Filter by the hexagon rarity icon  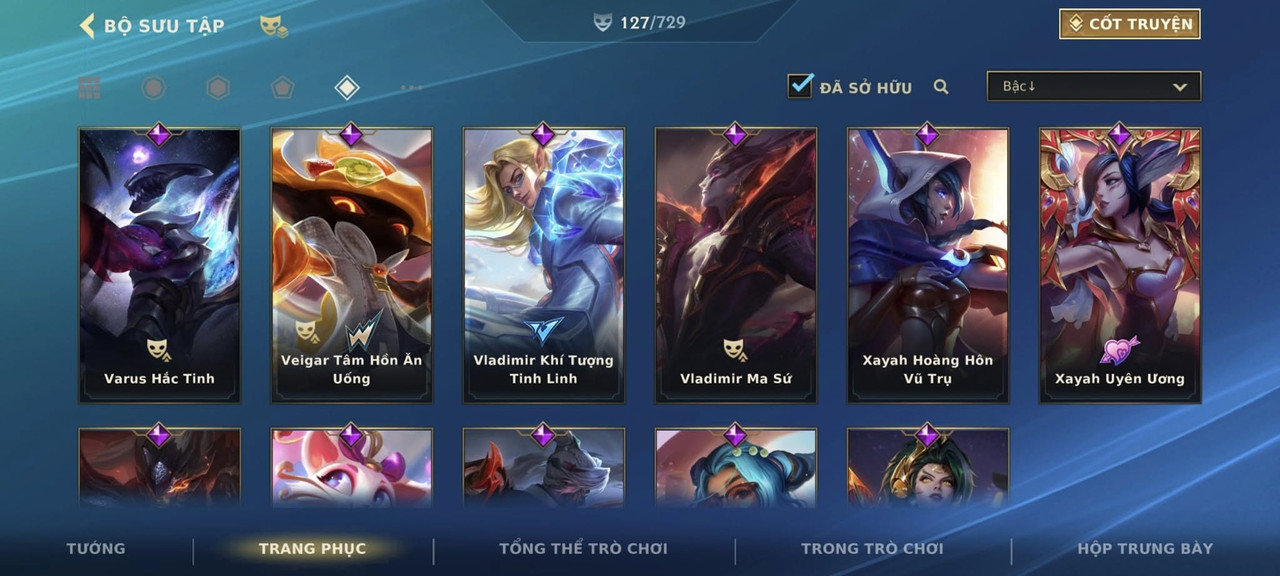coord(218,88)
